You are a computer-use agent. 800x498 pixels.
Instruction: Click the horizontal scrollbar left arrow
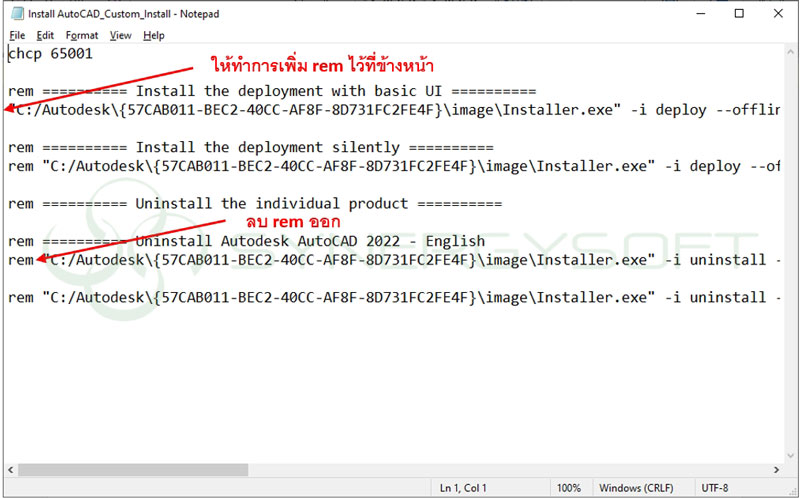(11, 469)
